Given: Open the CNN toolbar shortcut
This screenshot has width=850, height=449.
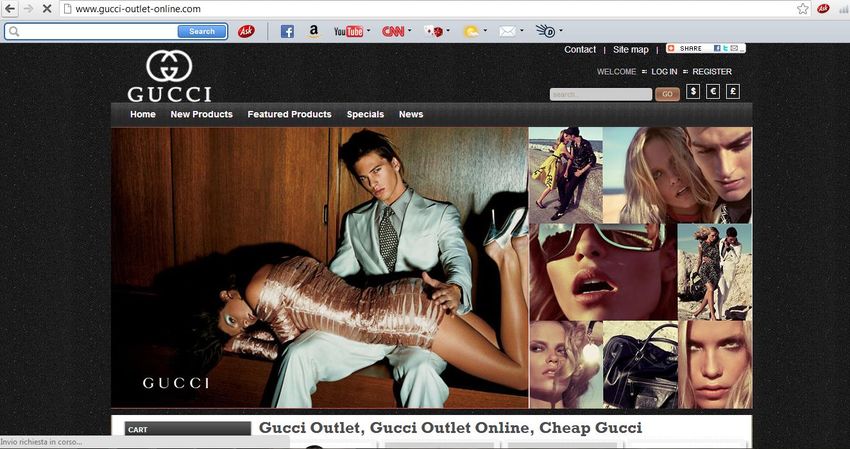Looking at the screenshot, I should [393, 31].
